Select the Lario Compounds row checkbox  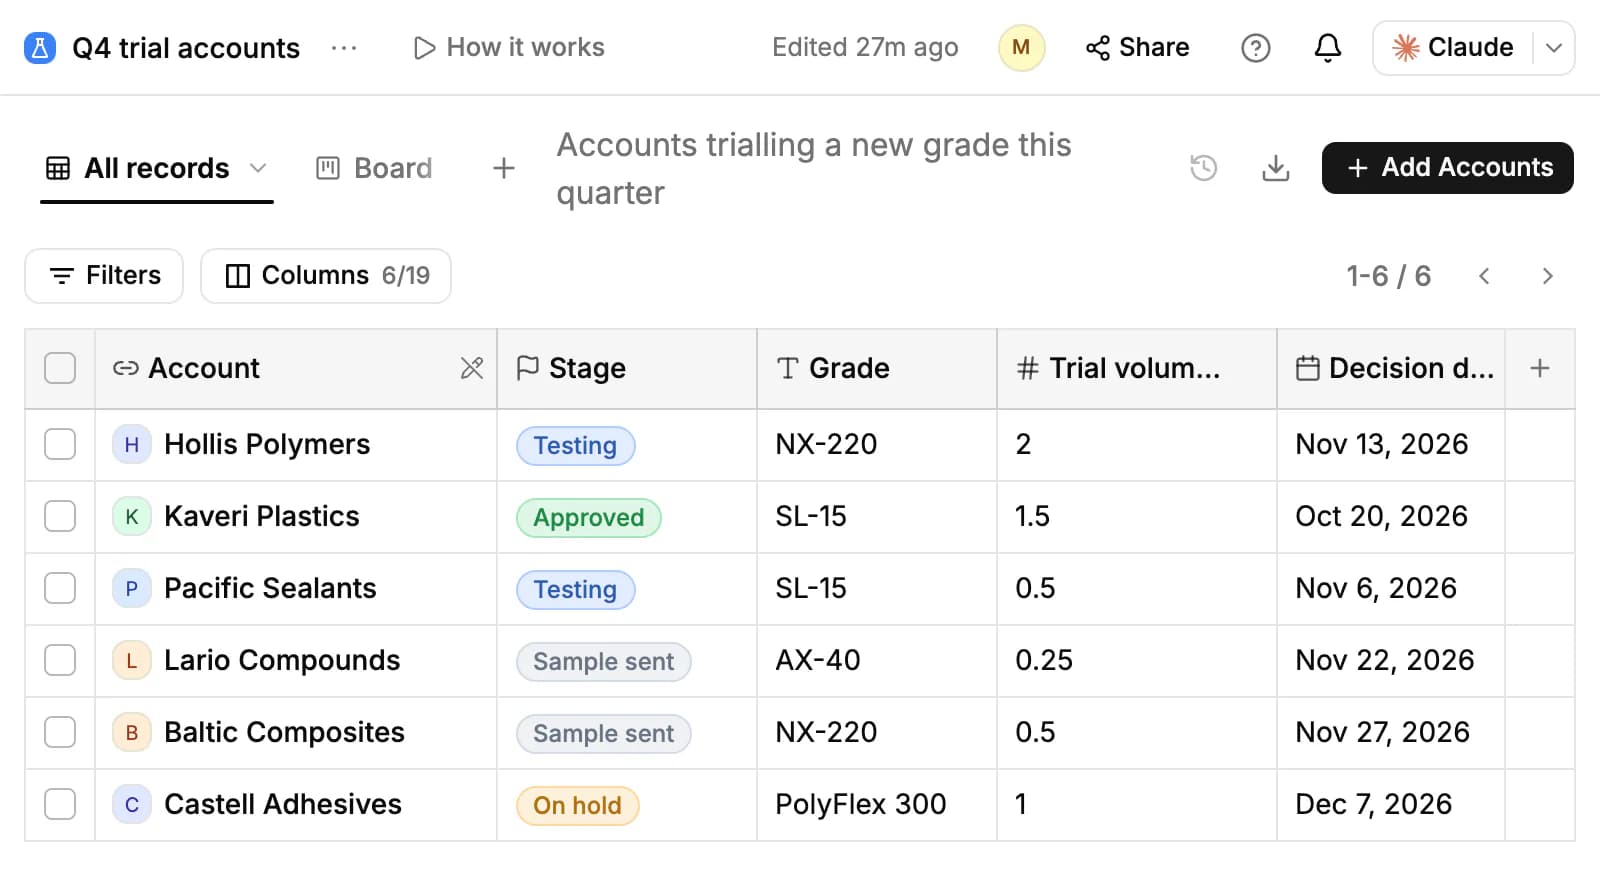pyautogui.click(x=60, y=660)
